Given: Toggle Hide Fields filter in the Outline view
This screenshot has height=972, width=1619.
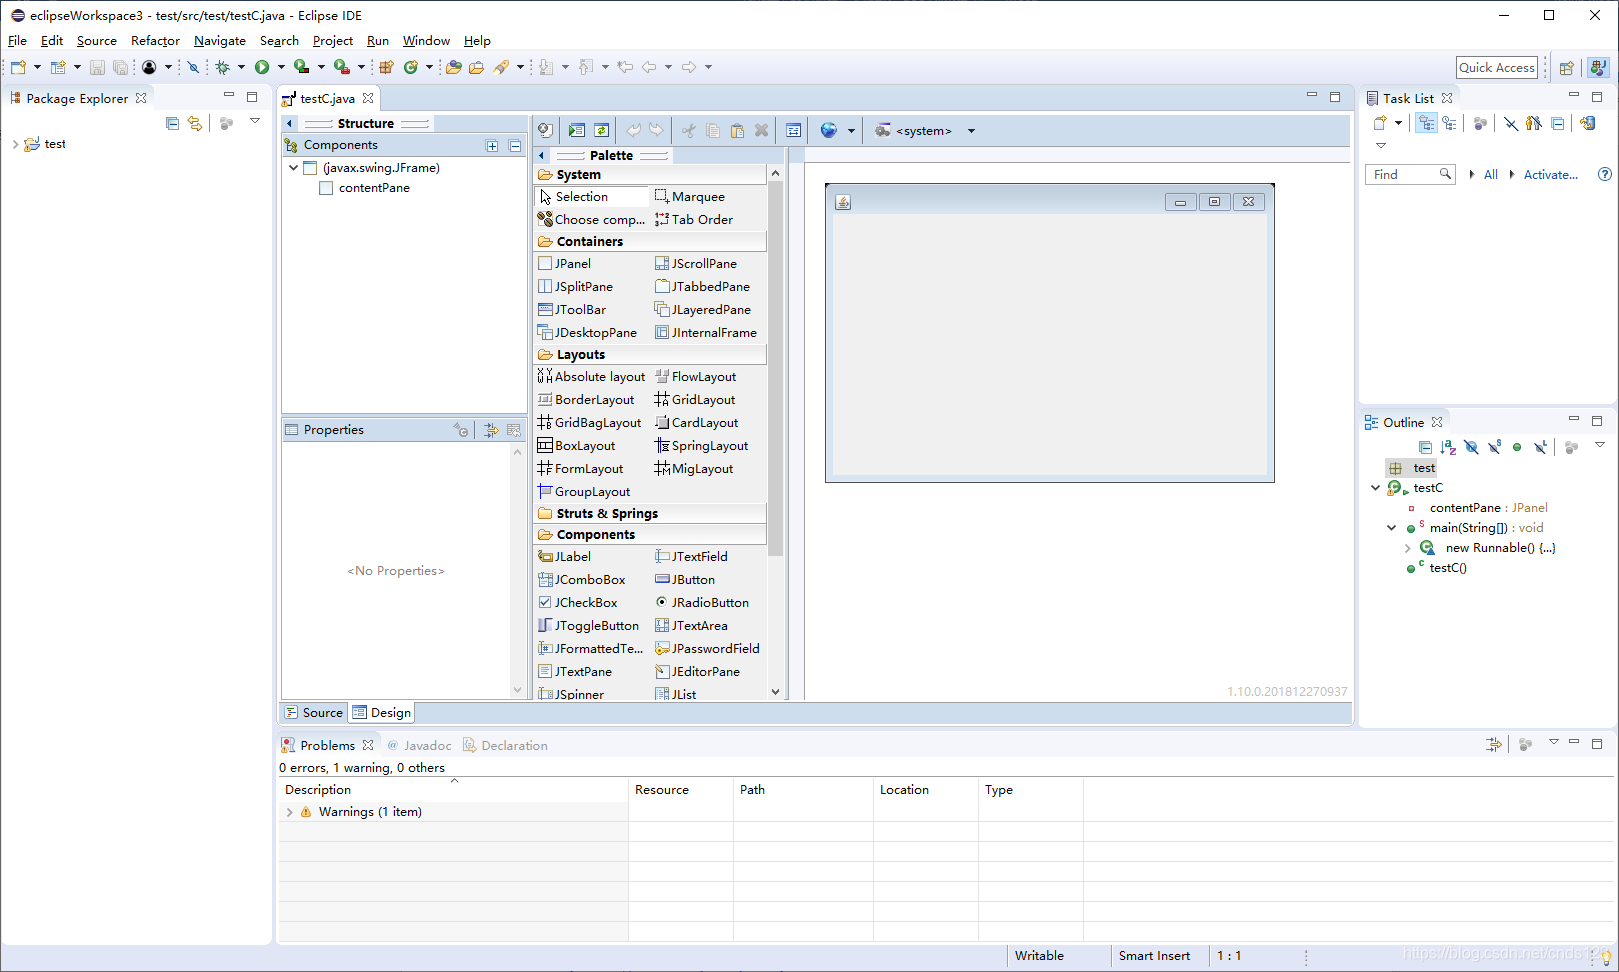Looking at the screenshot, I should tap(1471, 447).
